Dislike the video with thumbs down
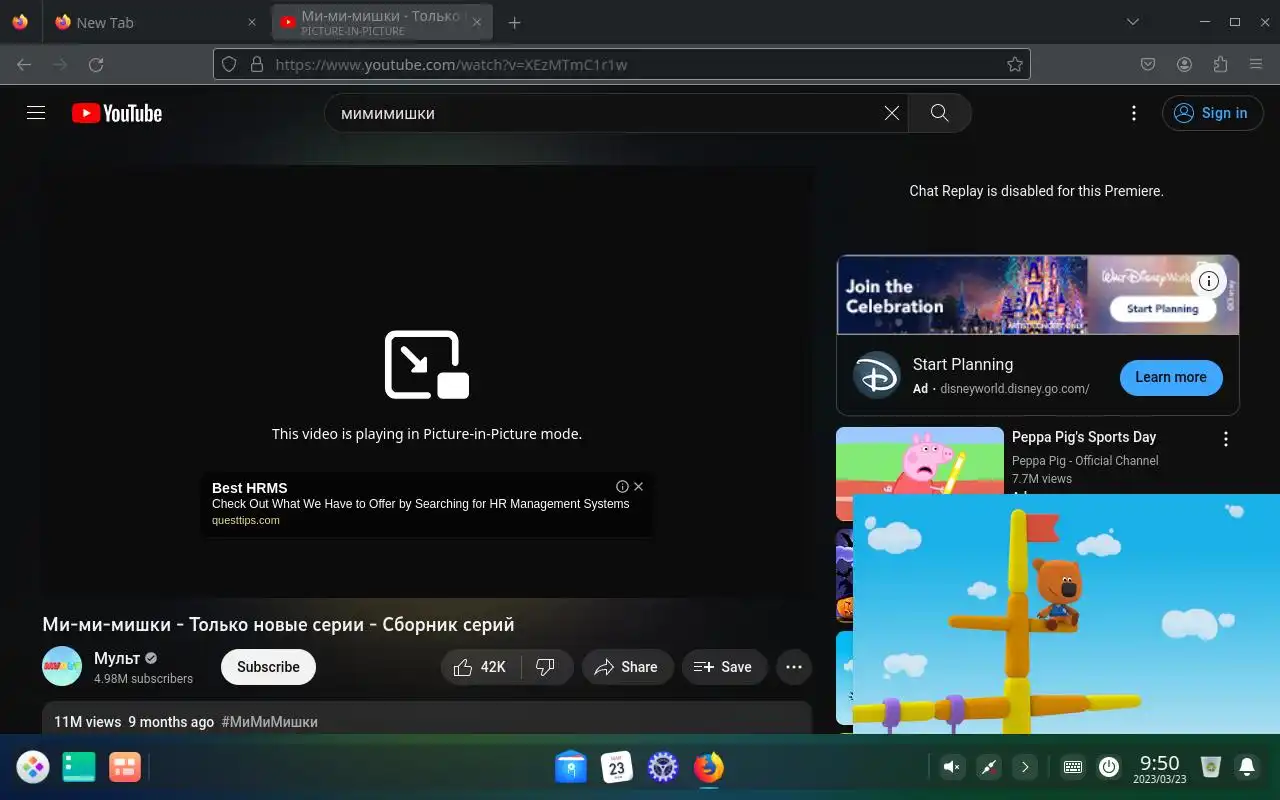 (546, 667)
